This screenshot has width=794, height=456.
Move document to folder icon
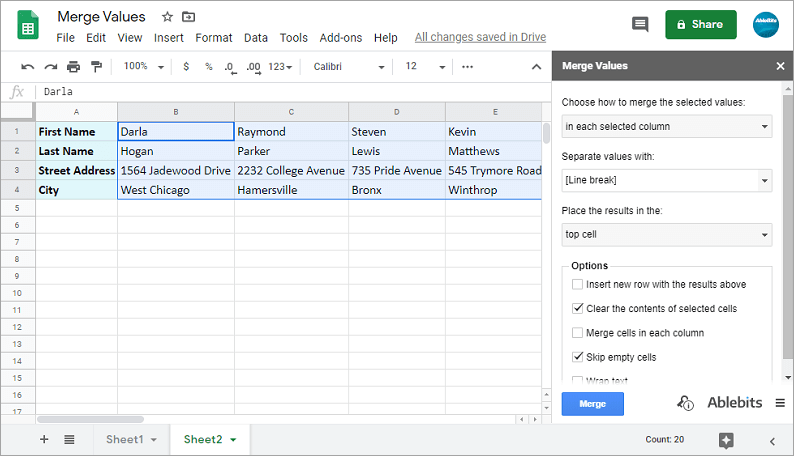pyautogui.click(x=188, y=17)
